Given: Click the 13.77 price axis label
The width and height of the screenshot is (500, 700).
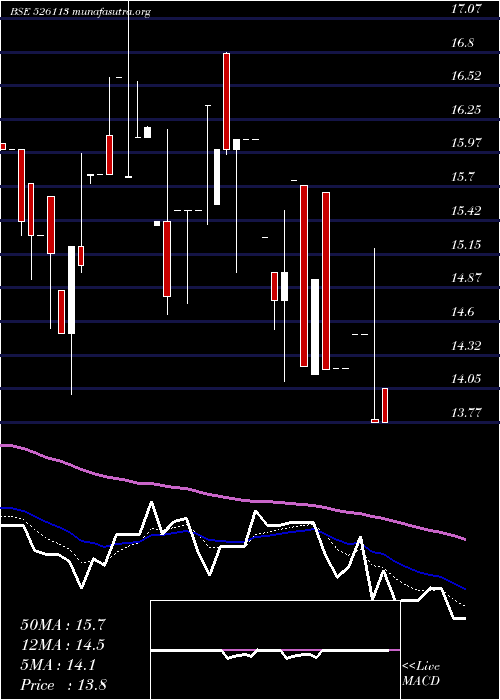Looking at the screenshot, I should [466, 412].
